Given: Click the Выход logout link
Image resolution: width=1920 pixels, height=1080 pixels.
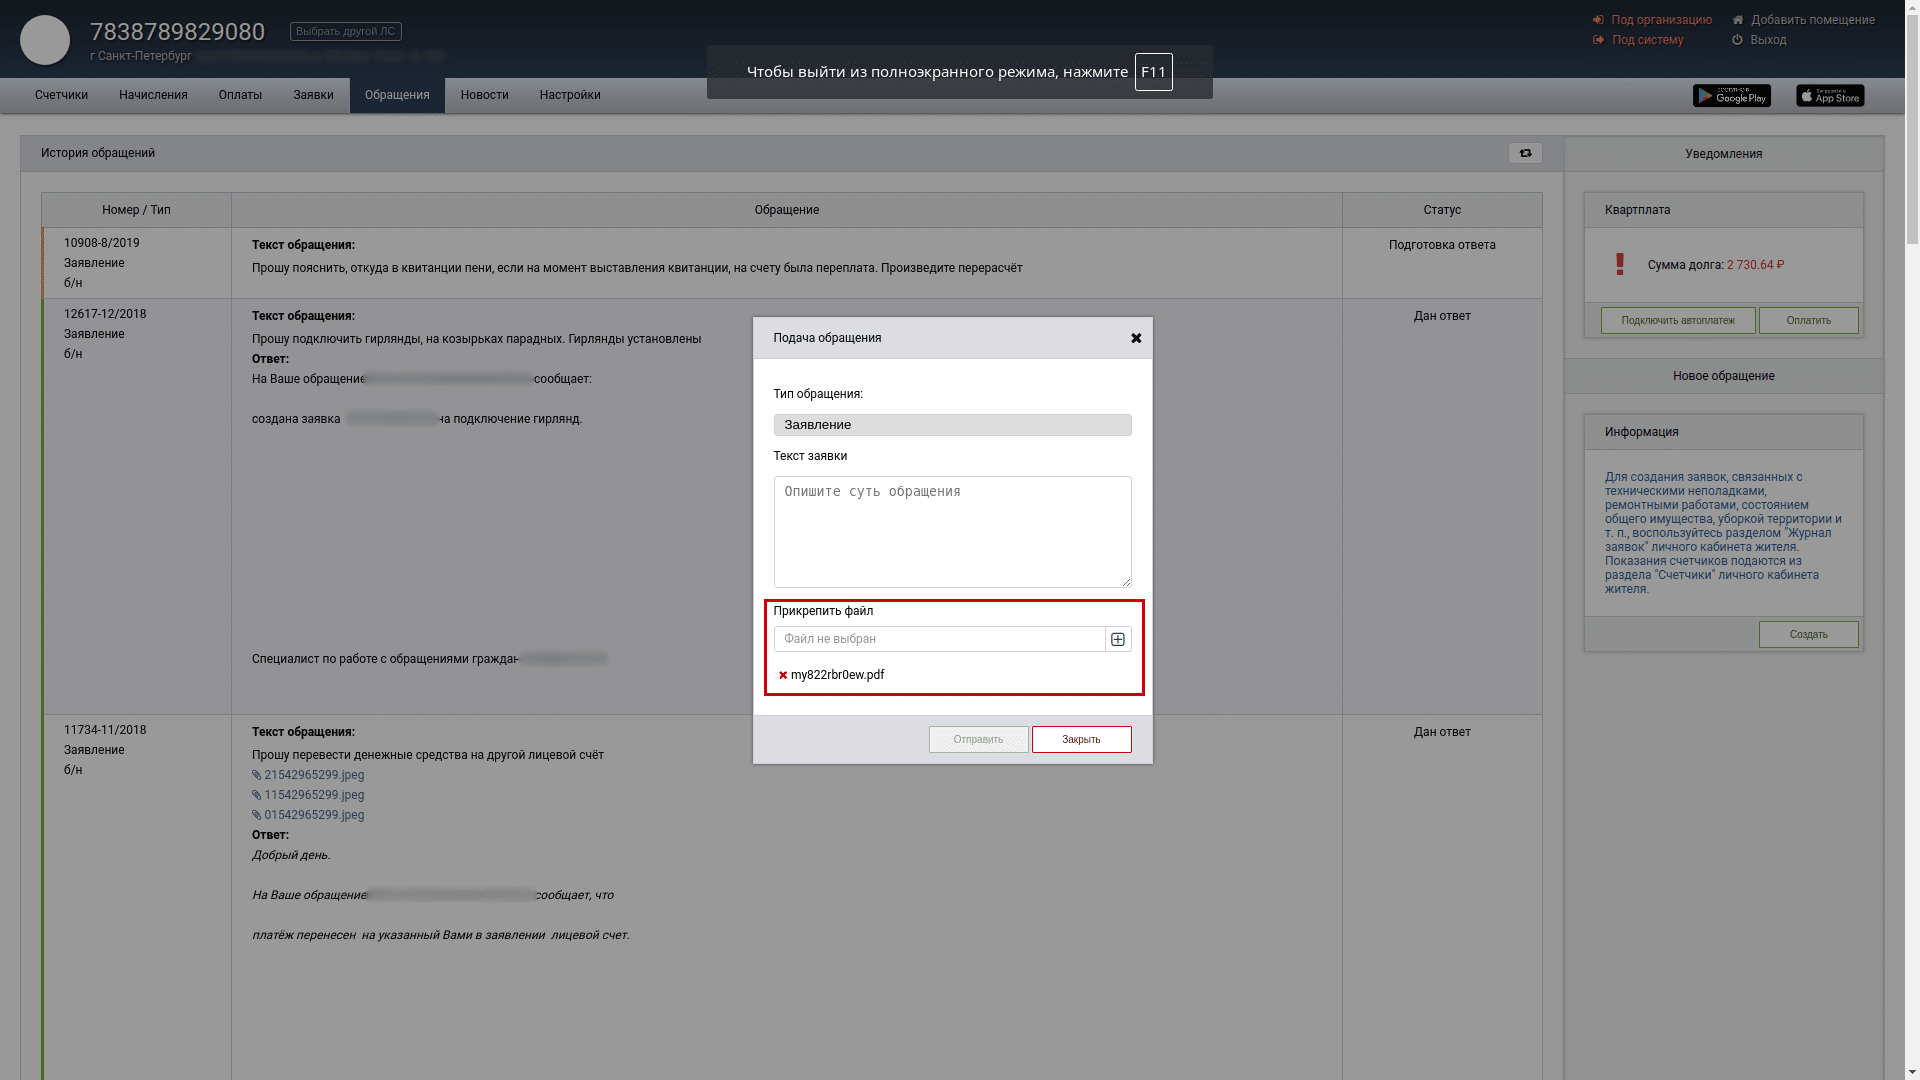Looking at the screenshot, I should click(x=1767, y=40).
